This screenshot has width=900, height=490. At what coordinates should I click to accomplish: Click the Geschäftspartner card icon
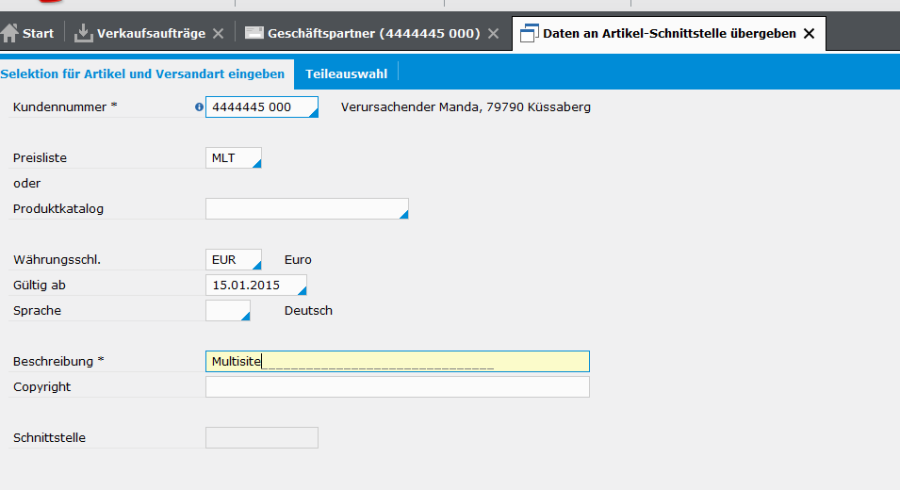254,33
